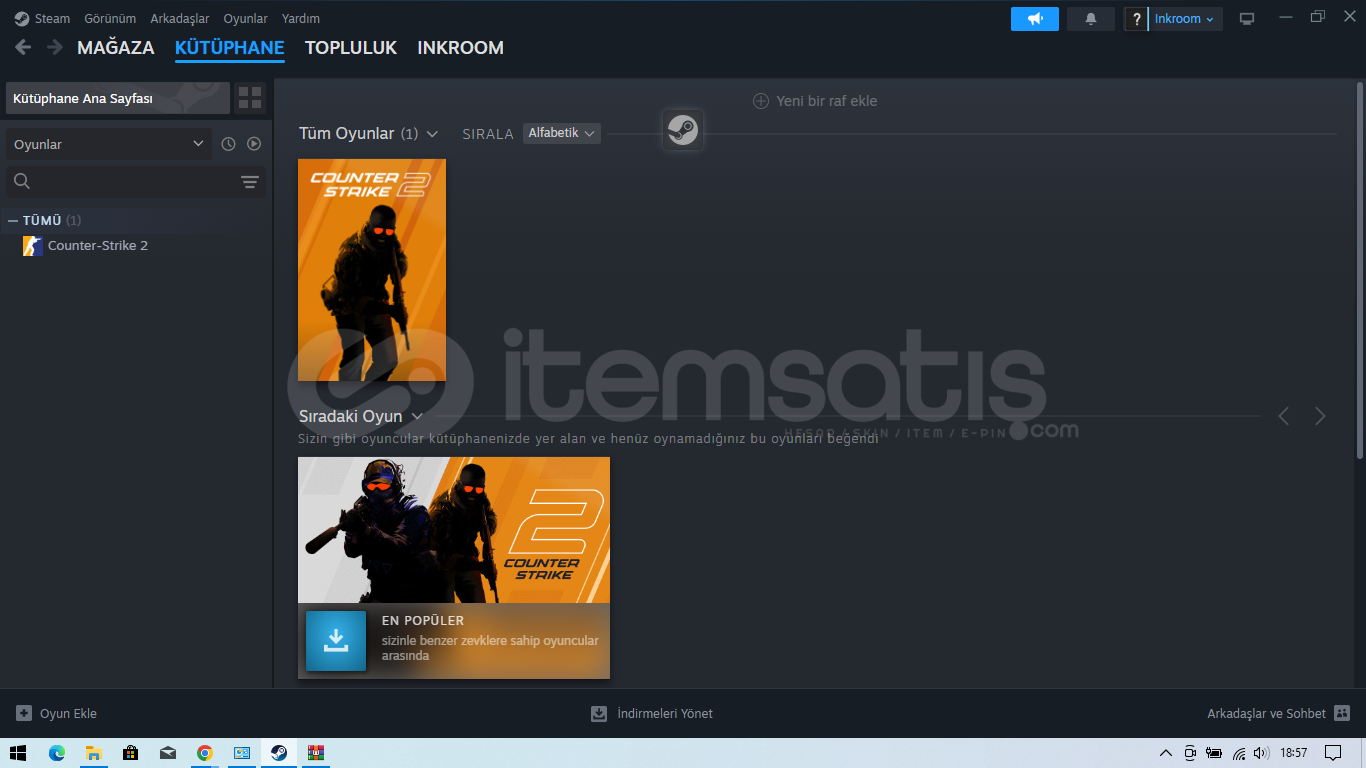Open the Counter-Strike 2 recommendation banner

point(454,568)
